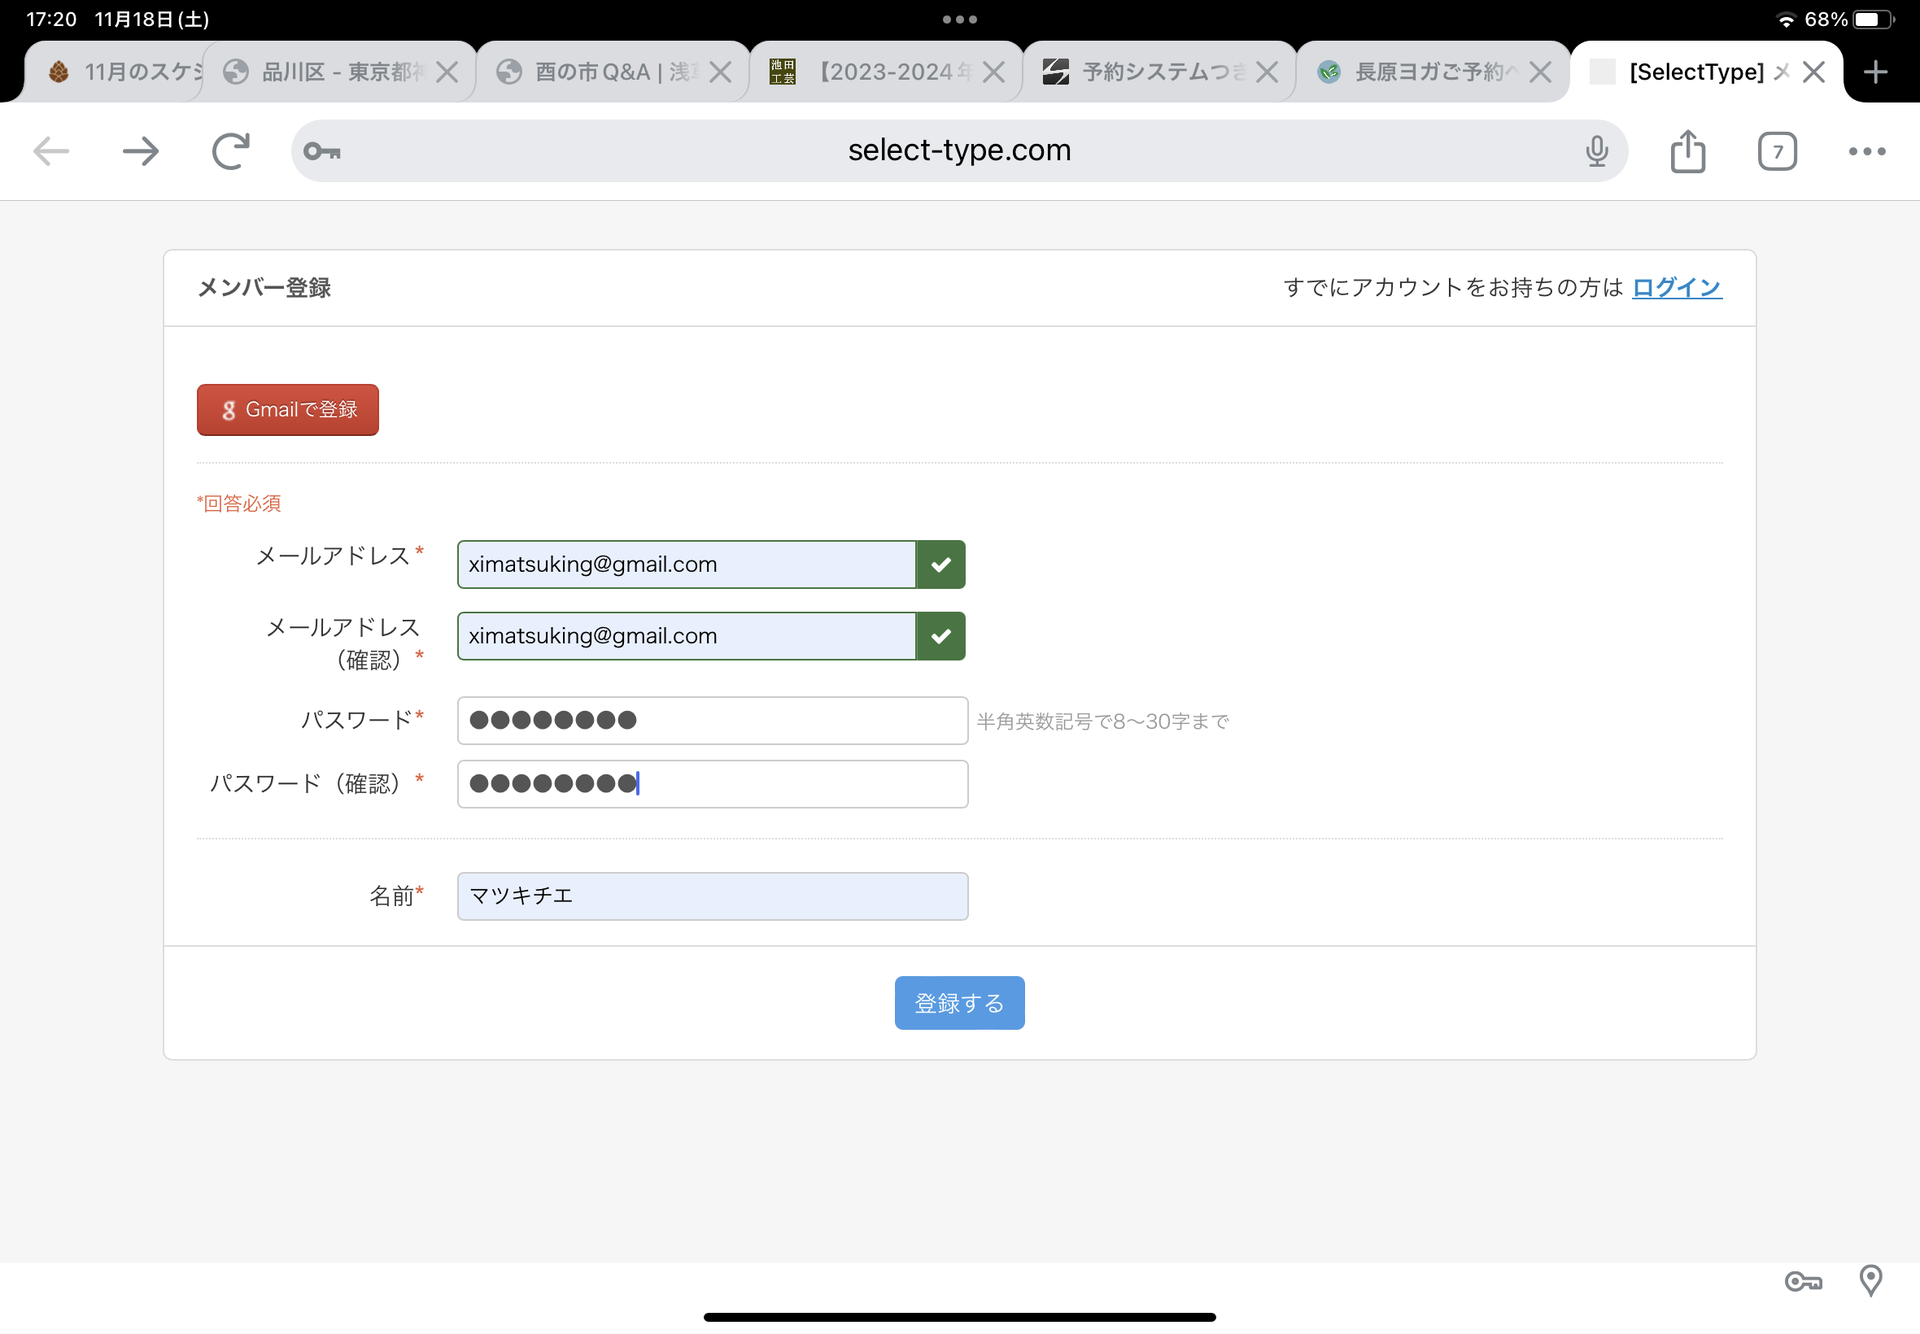Open the ログイン link
The image size is (1920, 1334).
tap(1676, 288)
